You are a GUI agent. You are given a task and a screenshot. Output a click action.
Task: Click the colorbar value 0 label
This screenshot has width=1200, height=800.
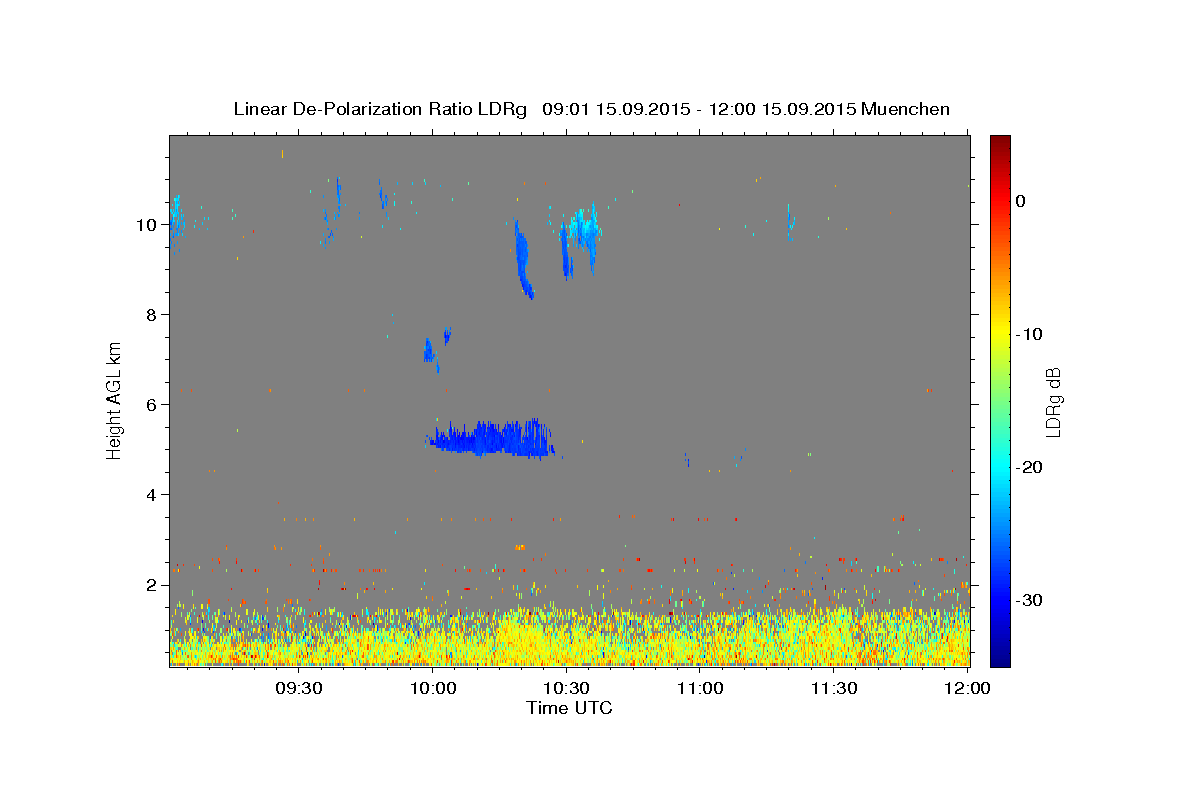[x=1021, y=201]
